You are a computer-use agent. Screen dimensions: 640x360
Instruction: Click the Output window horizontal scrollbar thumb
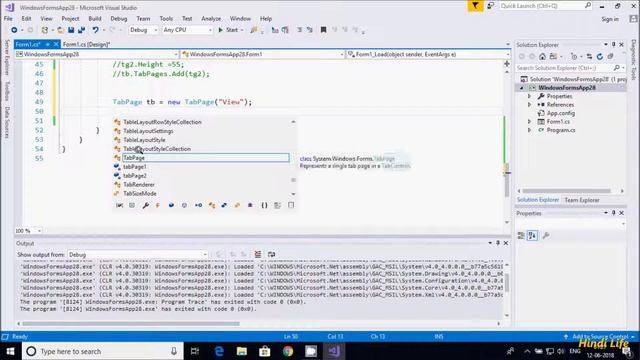pyautogui.click(x=131, y=324)
